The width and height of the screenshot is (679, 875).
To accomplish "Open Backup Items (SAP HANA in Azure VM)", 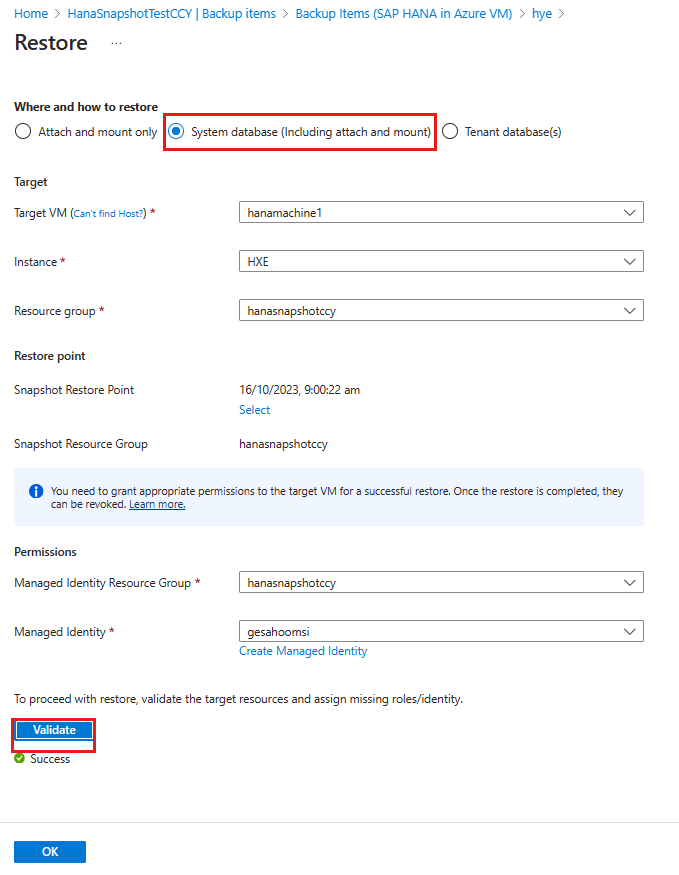I will click(x=403, y=14).
